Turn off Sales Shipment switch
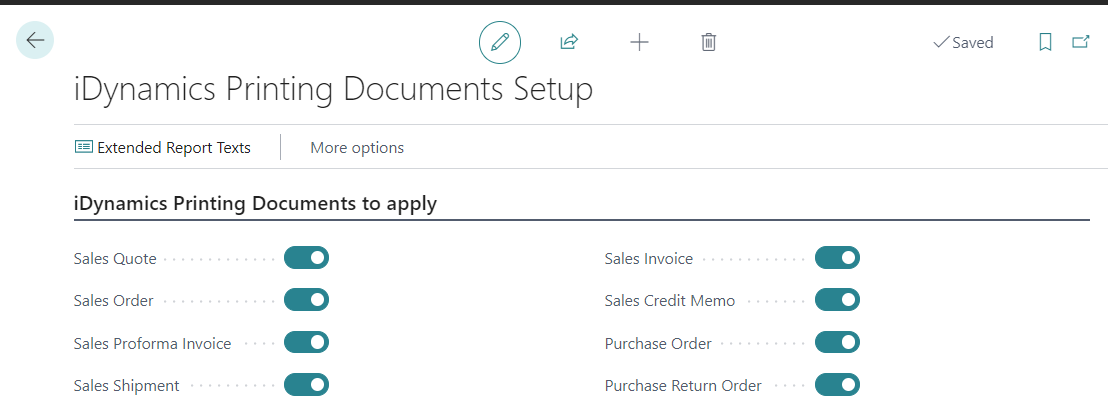The height and width of the screenshot is (416, 1108). click(x=307, y=385)
